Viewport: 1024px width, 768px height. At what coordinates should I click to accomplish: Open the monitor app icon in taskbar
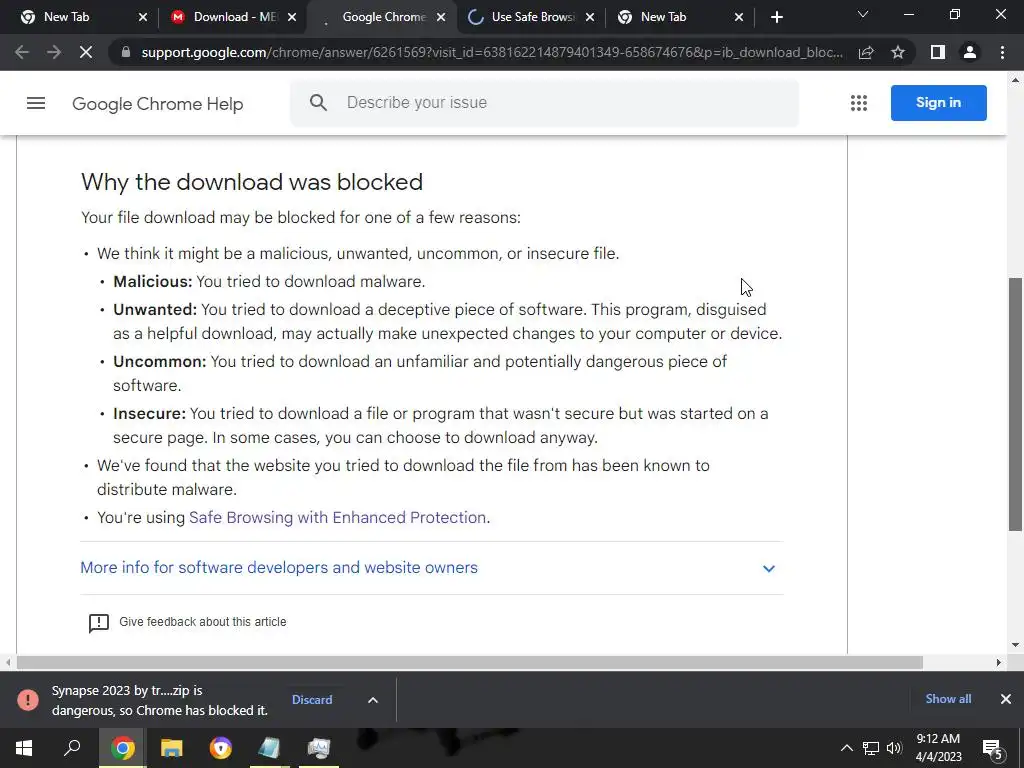(319, 748)
